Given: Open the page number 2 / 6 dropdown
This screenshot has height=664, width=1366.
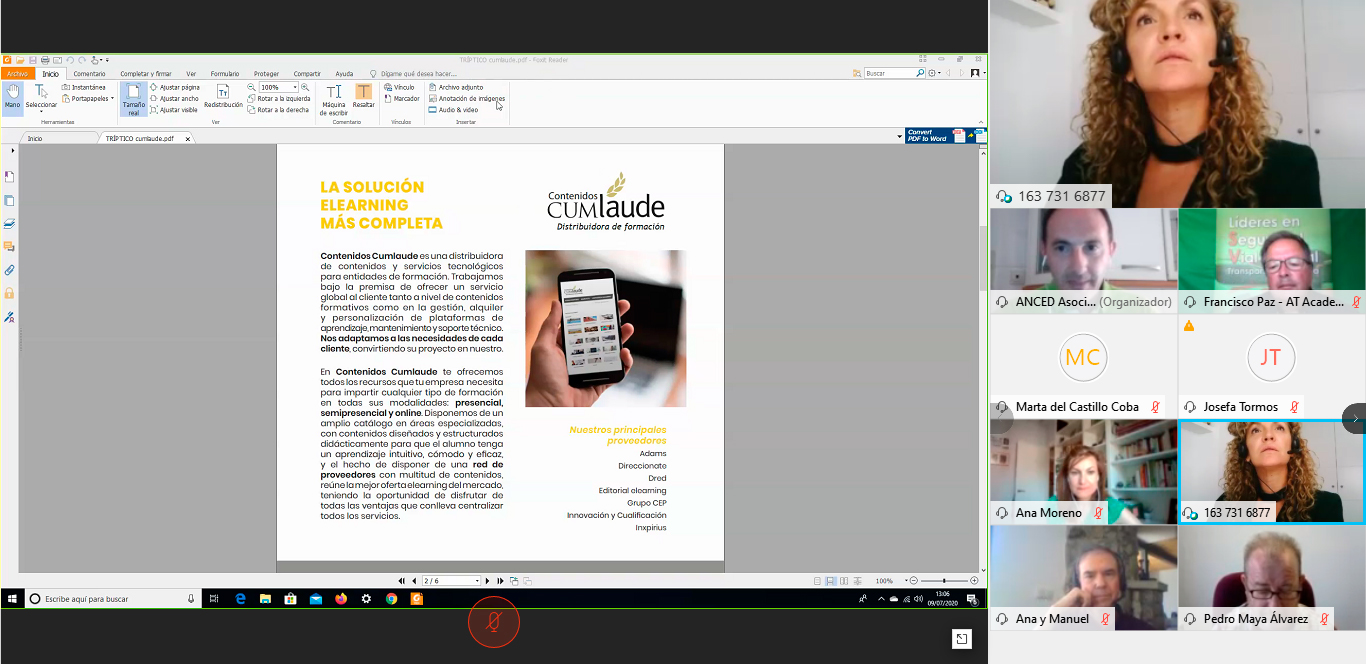Looking at the screenshot, I should point(477,581).
